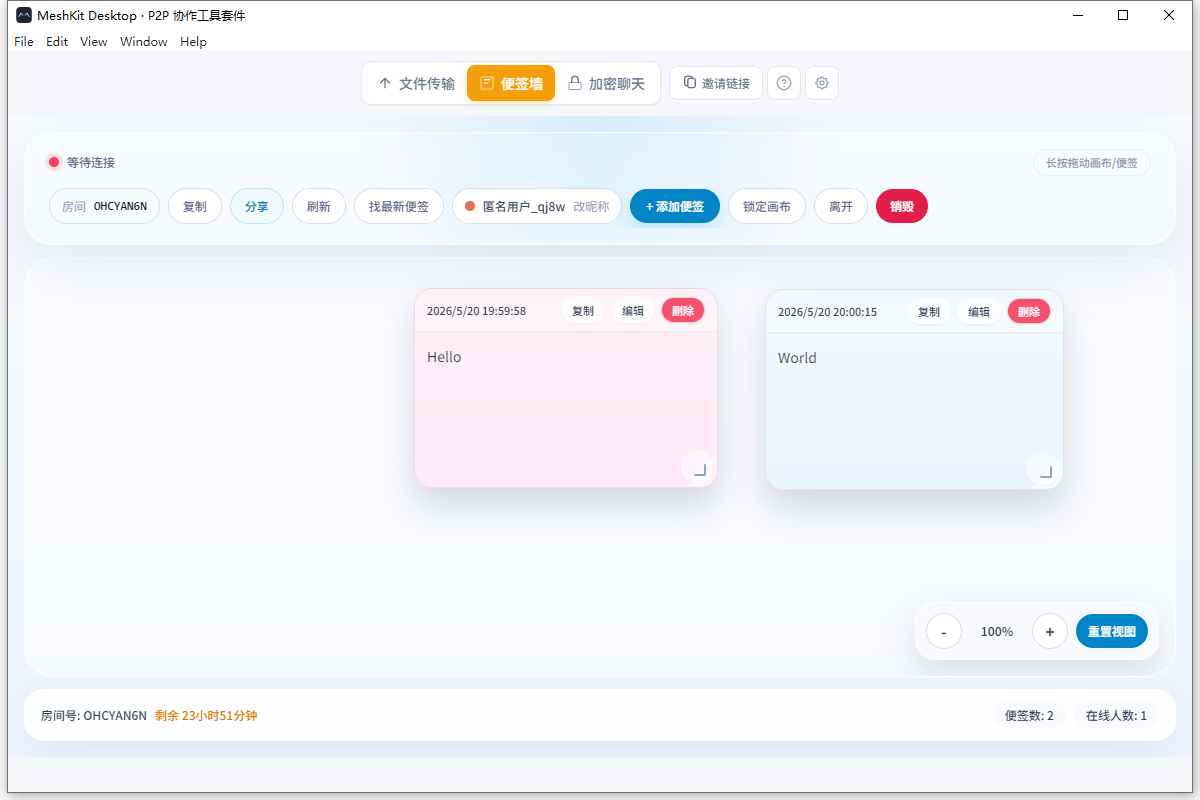The width and height of the screenshot is (1200, 800).
Task: Edit the World note via 编辑
Action: pyautogui.click(x=979, y=312)
